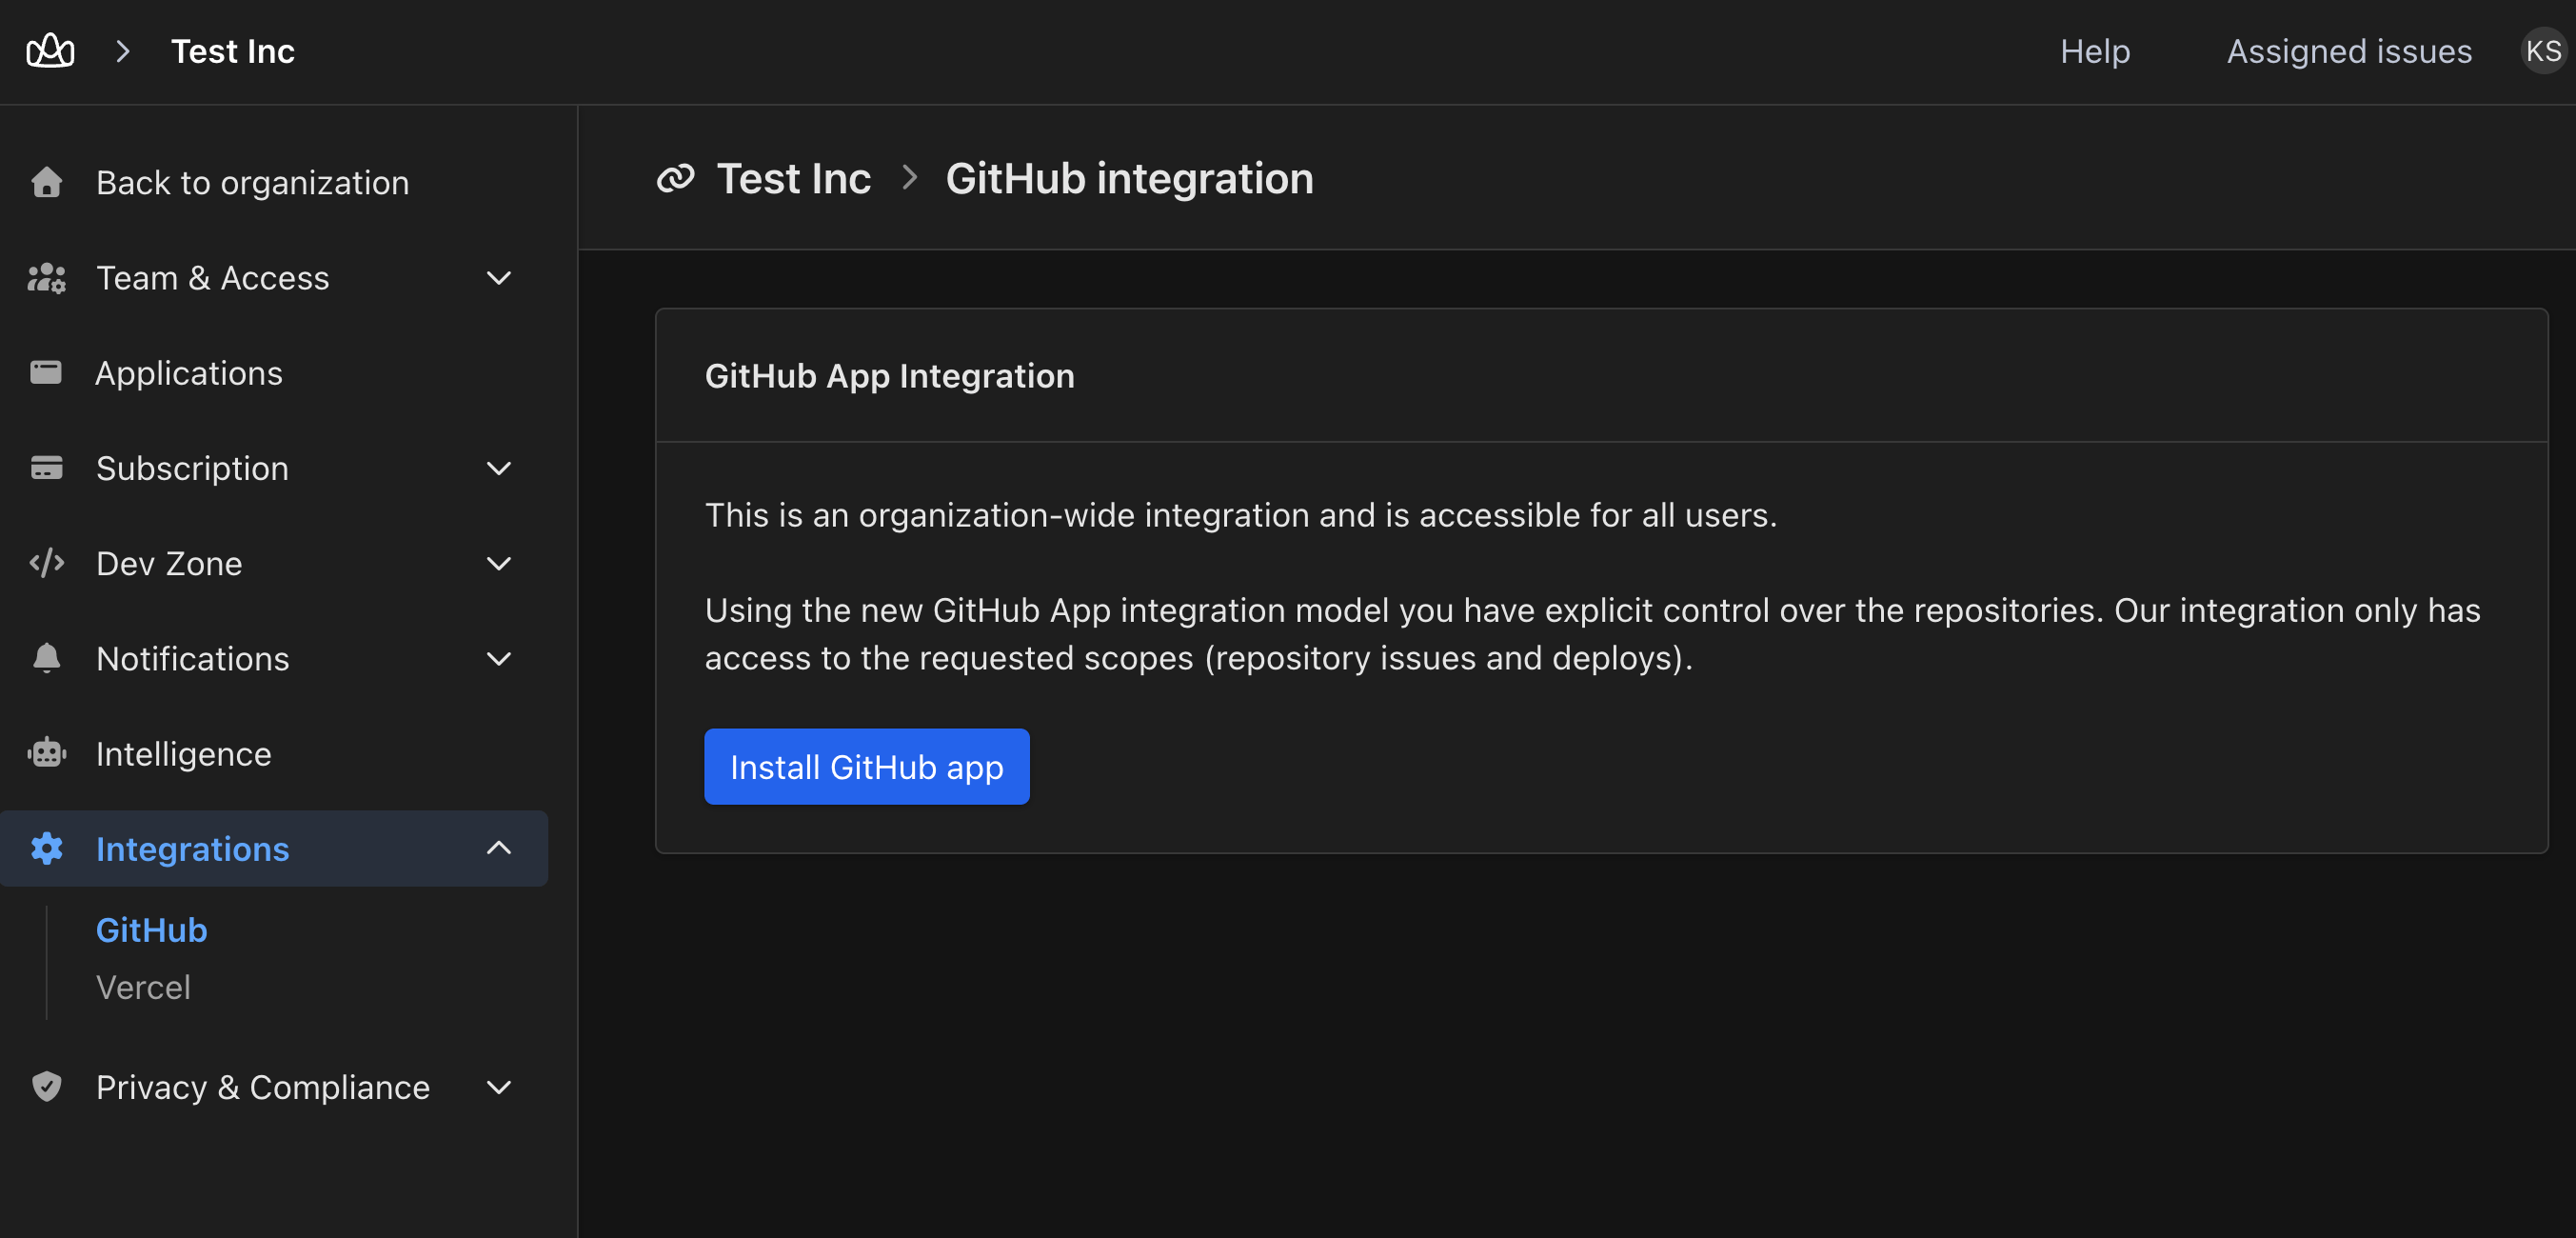Image resolution: width=2576 pixels, height=1238 pixels.
Task: Click the Dev Zone menu label
Action: pos(169,563)
